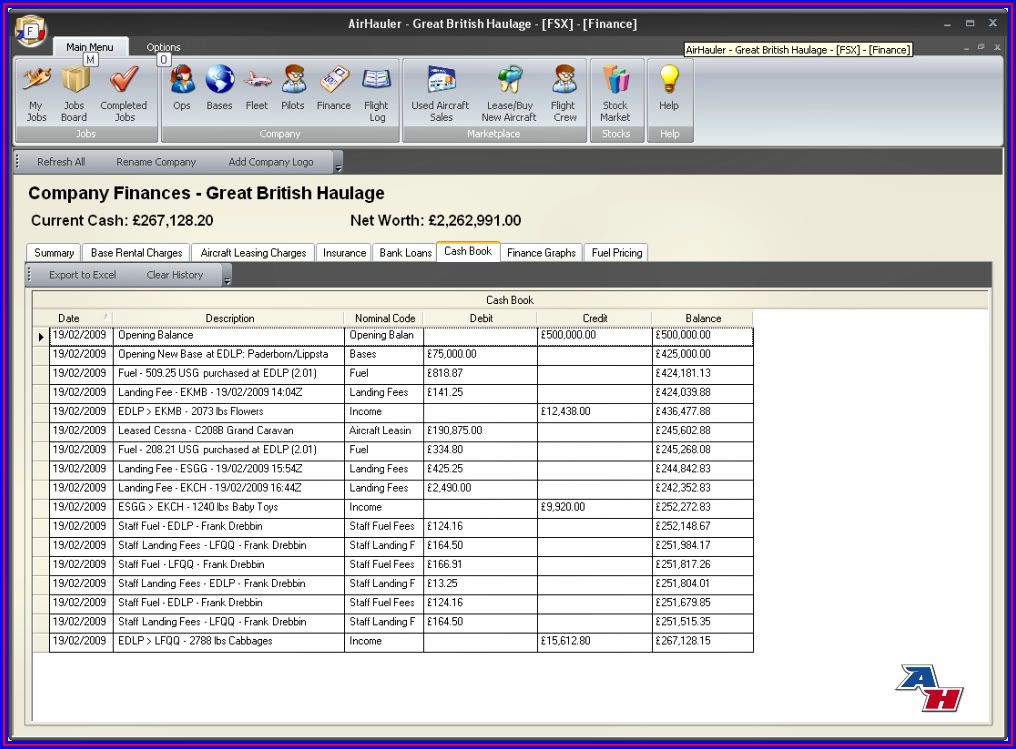Viewport: 1016px width, 749px height.
Task: Click Refresh All button
Action: click(61, 162)
